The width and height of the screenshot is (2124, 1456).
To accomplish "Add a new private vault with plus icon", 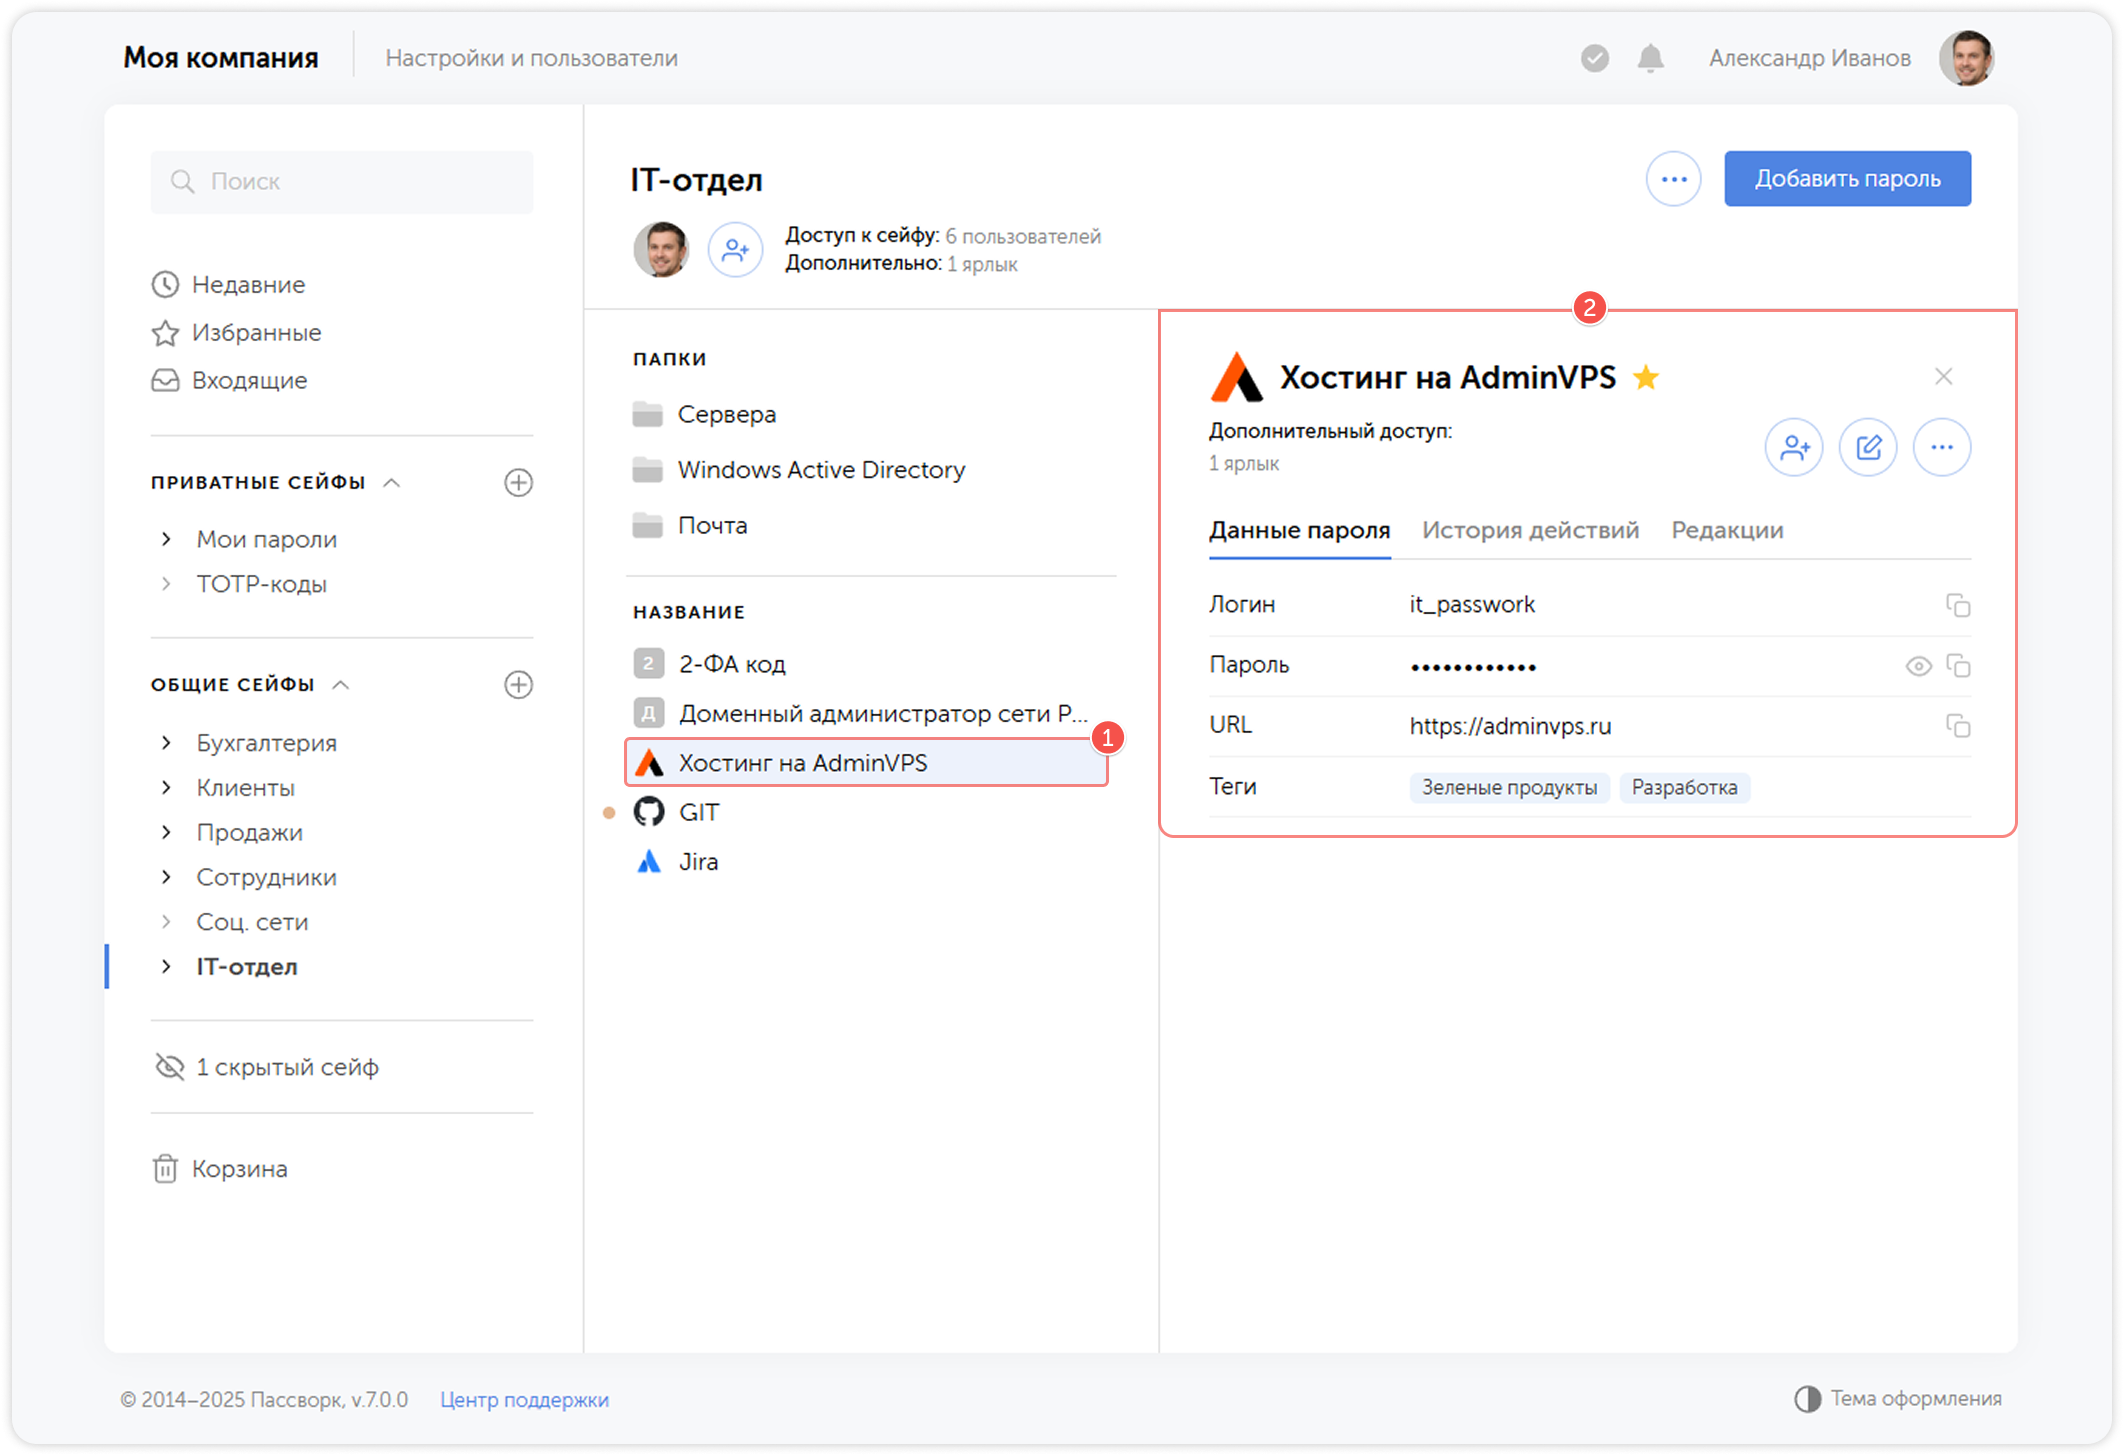I will [x=518, y=483].
